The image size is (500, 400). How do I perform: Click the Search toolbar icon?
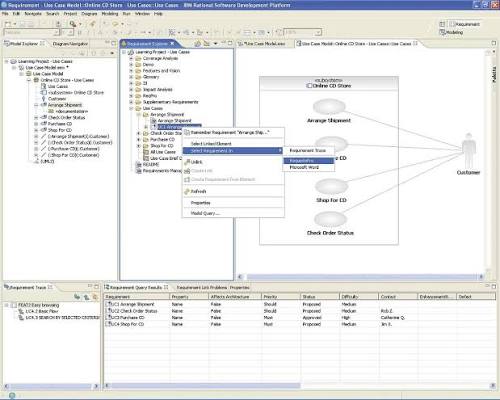(x=73, y=24)
